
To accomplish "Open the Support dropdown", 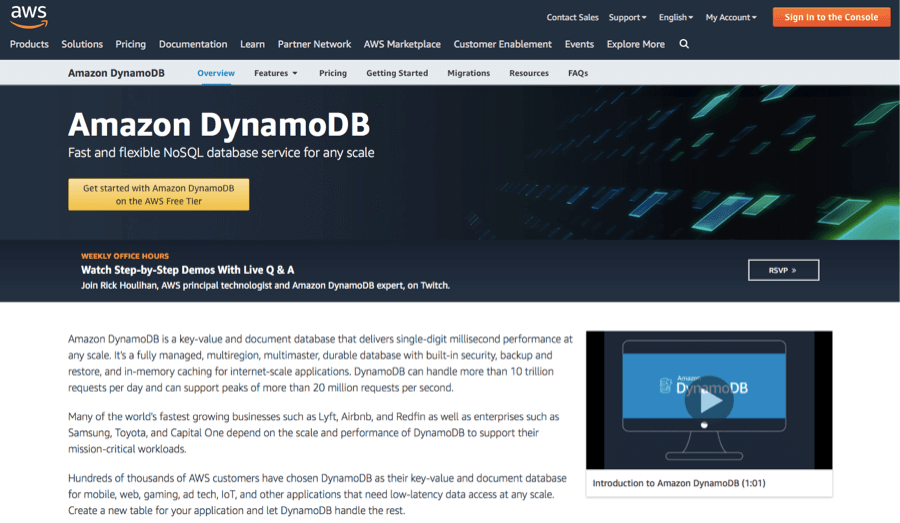I will point(627,17).
